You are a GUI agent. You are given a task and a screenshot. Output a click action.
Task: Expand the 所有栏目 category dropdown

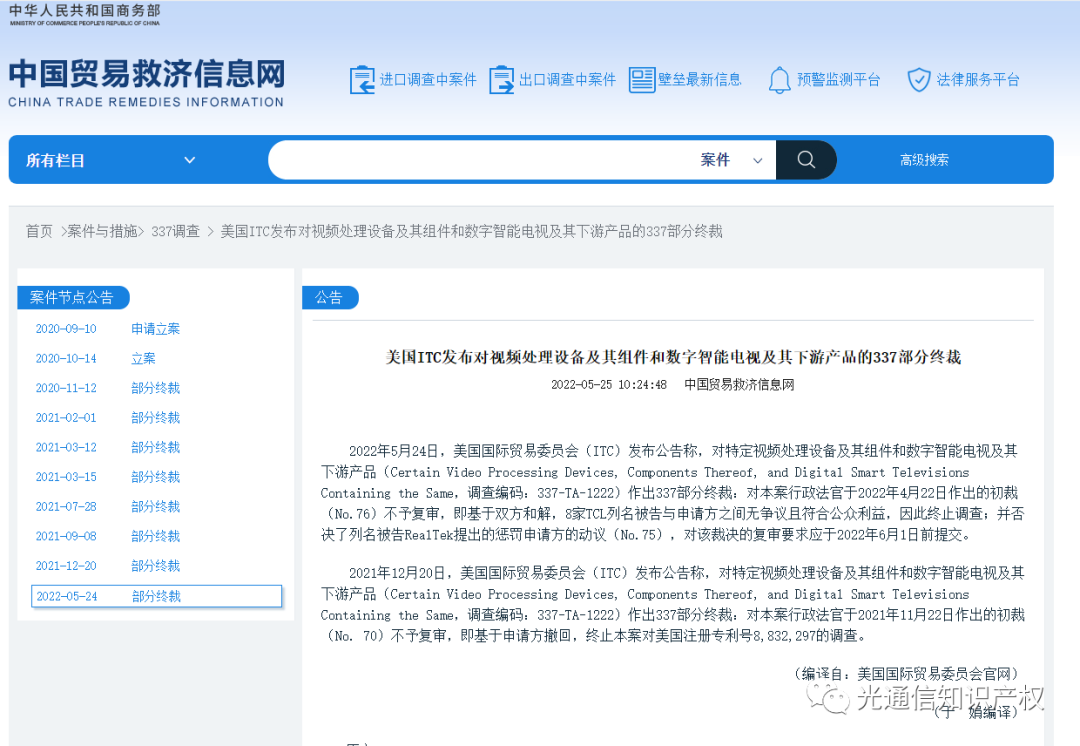pyautogui.click(x=112, y=160)
